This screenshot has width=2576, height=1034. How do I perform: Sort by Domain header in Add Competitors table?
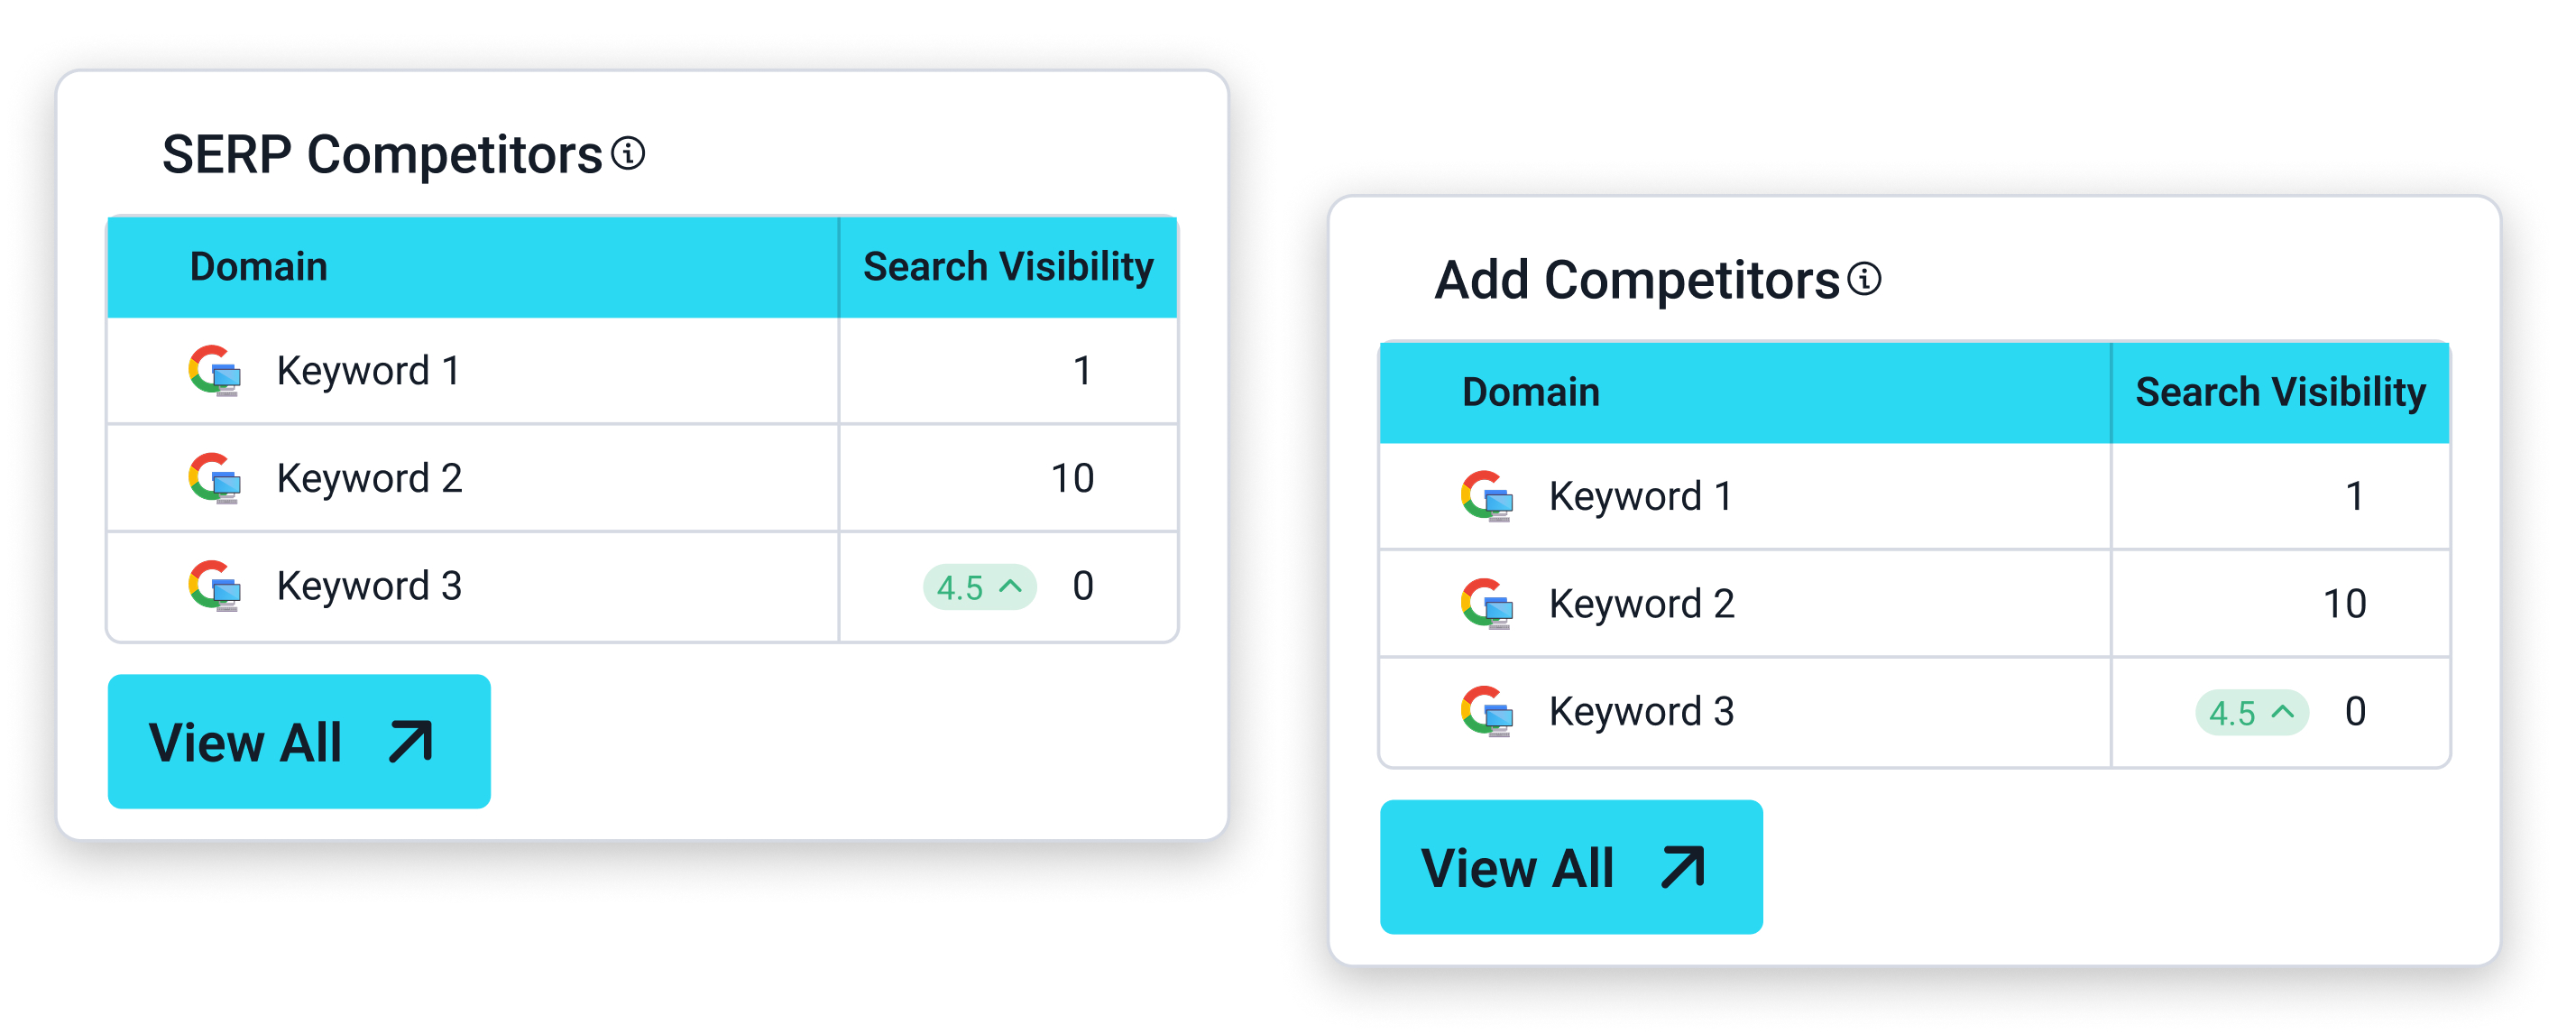[1530, 392]
